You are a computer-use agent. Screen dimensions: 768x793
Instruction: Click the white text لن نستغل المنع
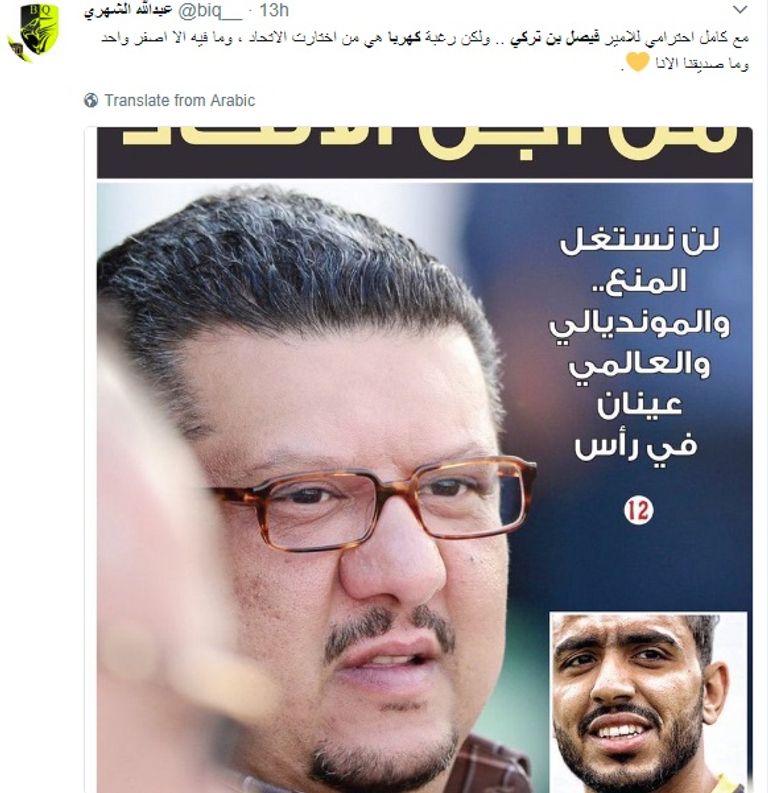[x=640, y=261]
